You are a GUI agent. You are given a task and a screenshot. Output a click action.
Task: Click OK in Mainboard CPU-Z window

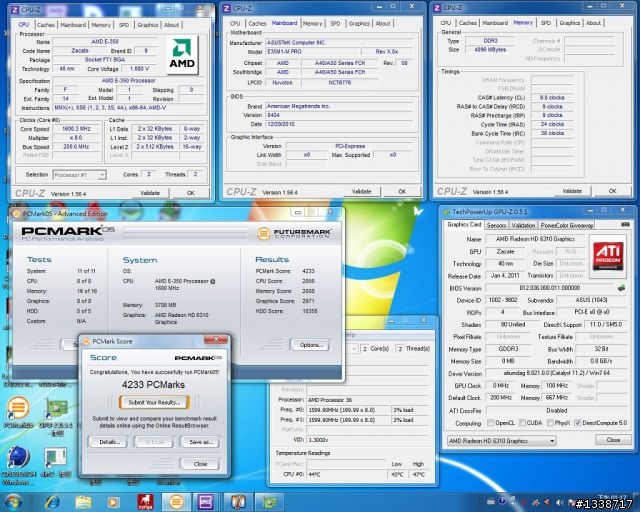(x=402, y=191)
